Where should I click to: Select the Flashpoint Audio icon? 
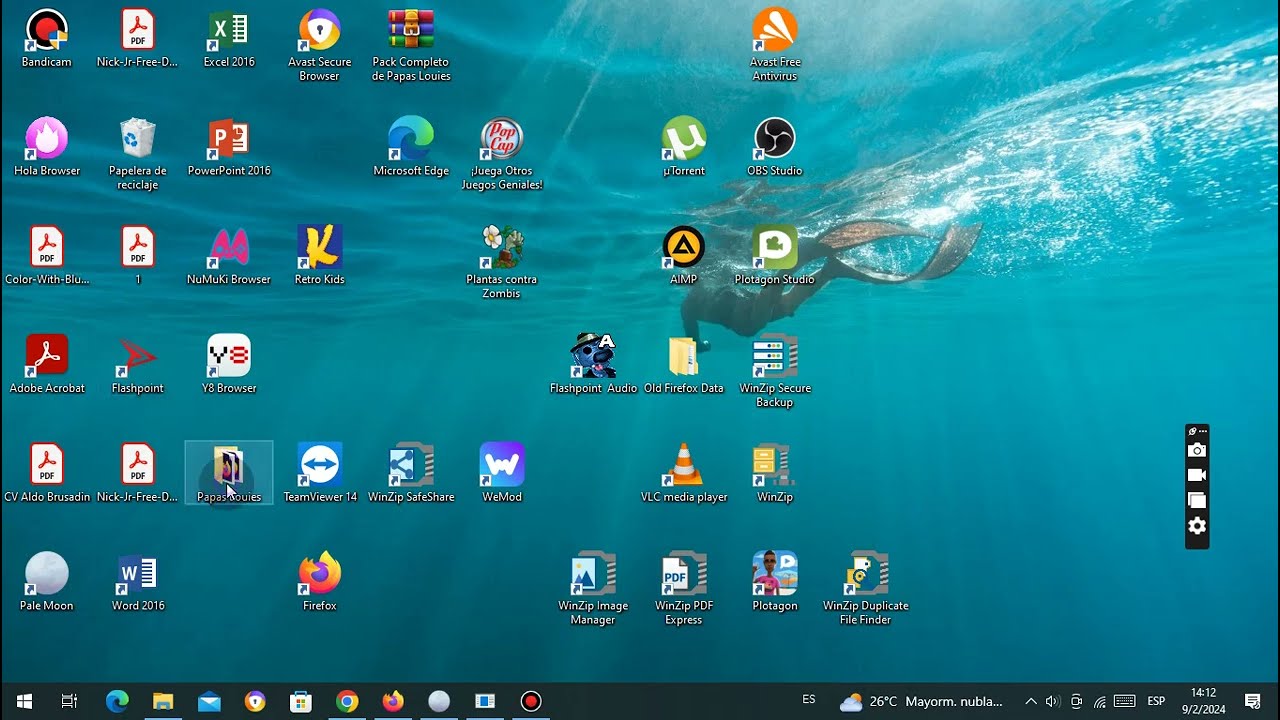pyautogui.click(x=593, y=366)
